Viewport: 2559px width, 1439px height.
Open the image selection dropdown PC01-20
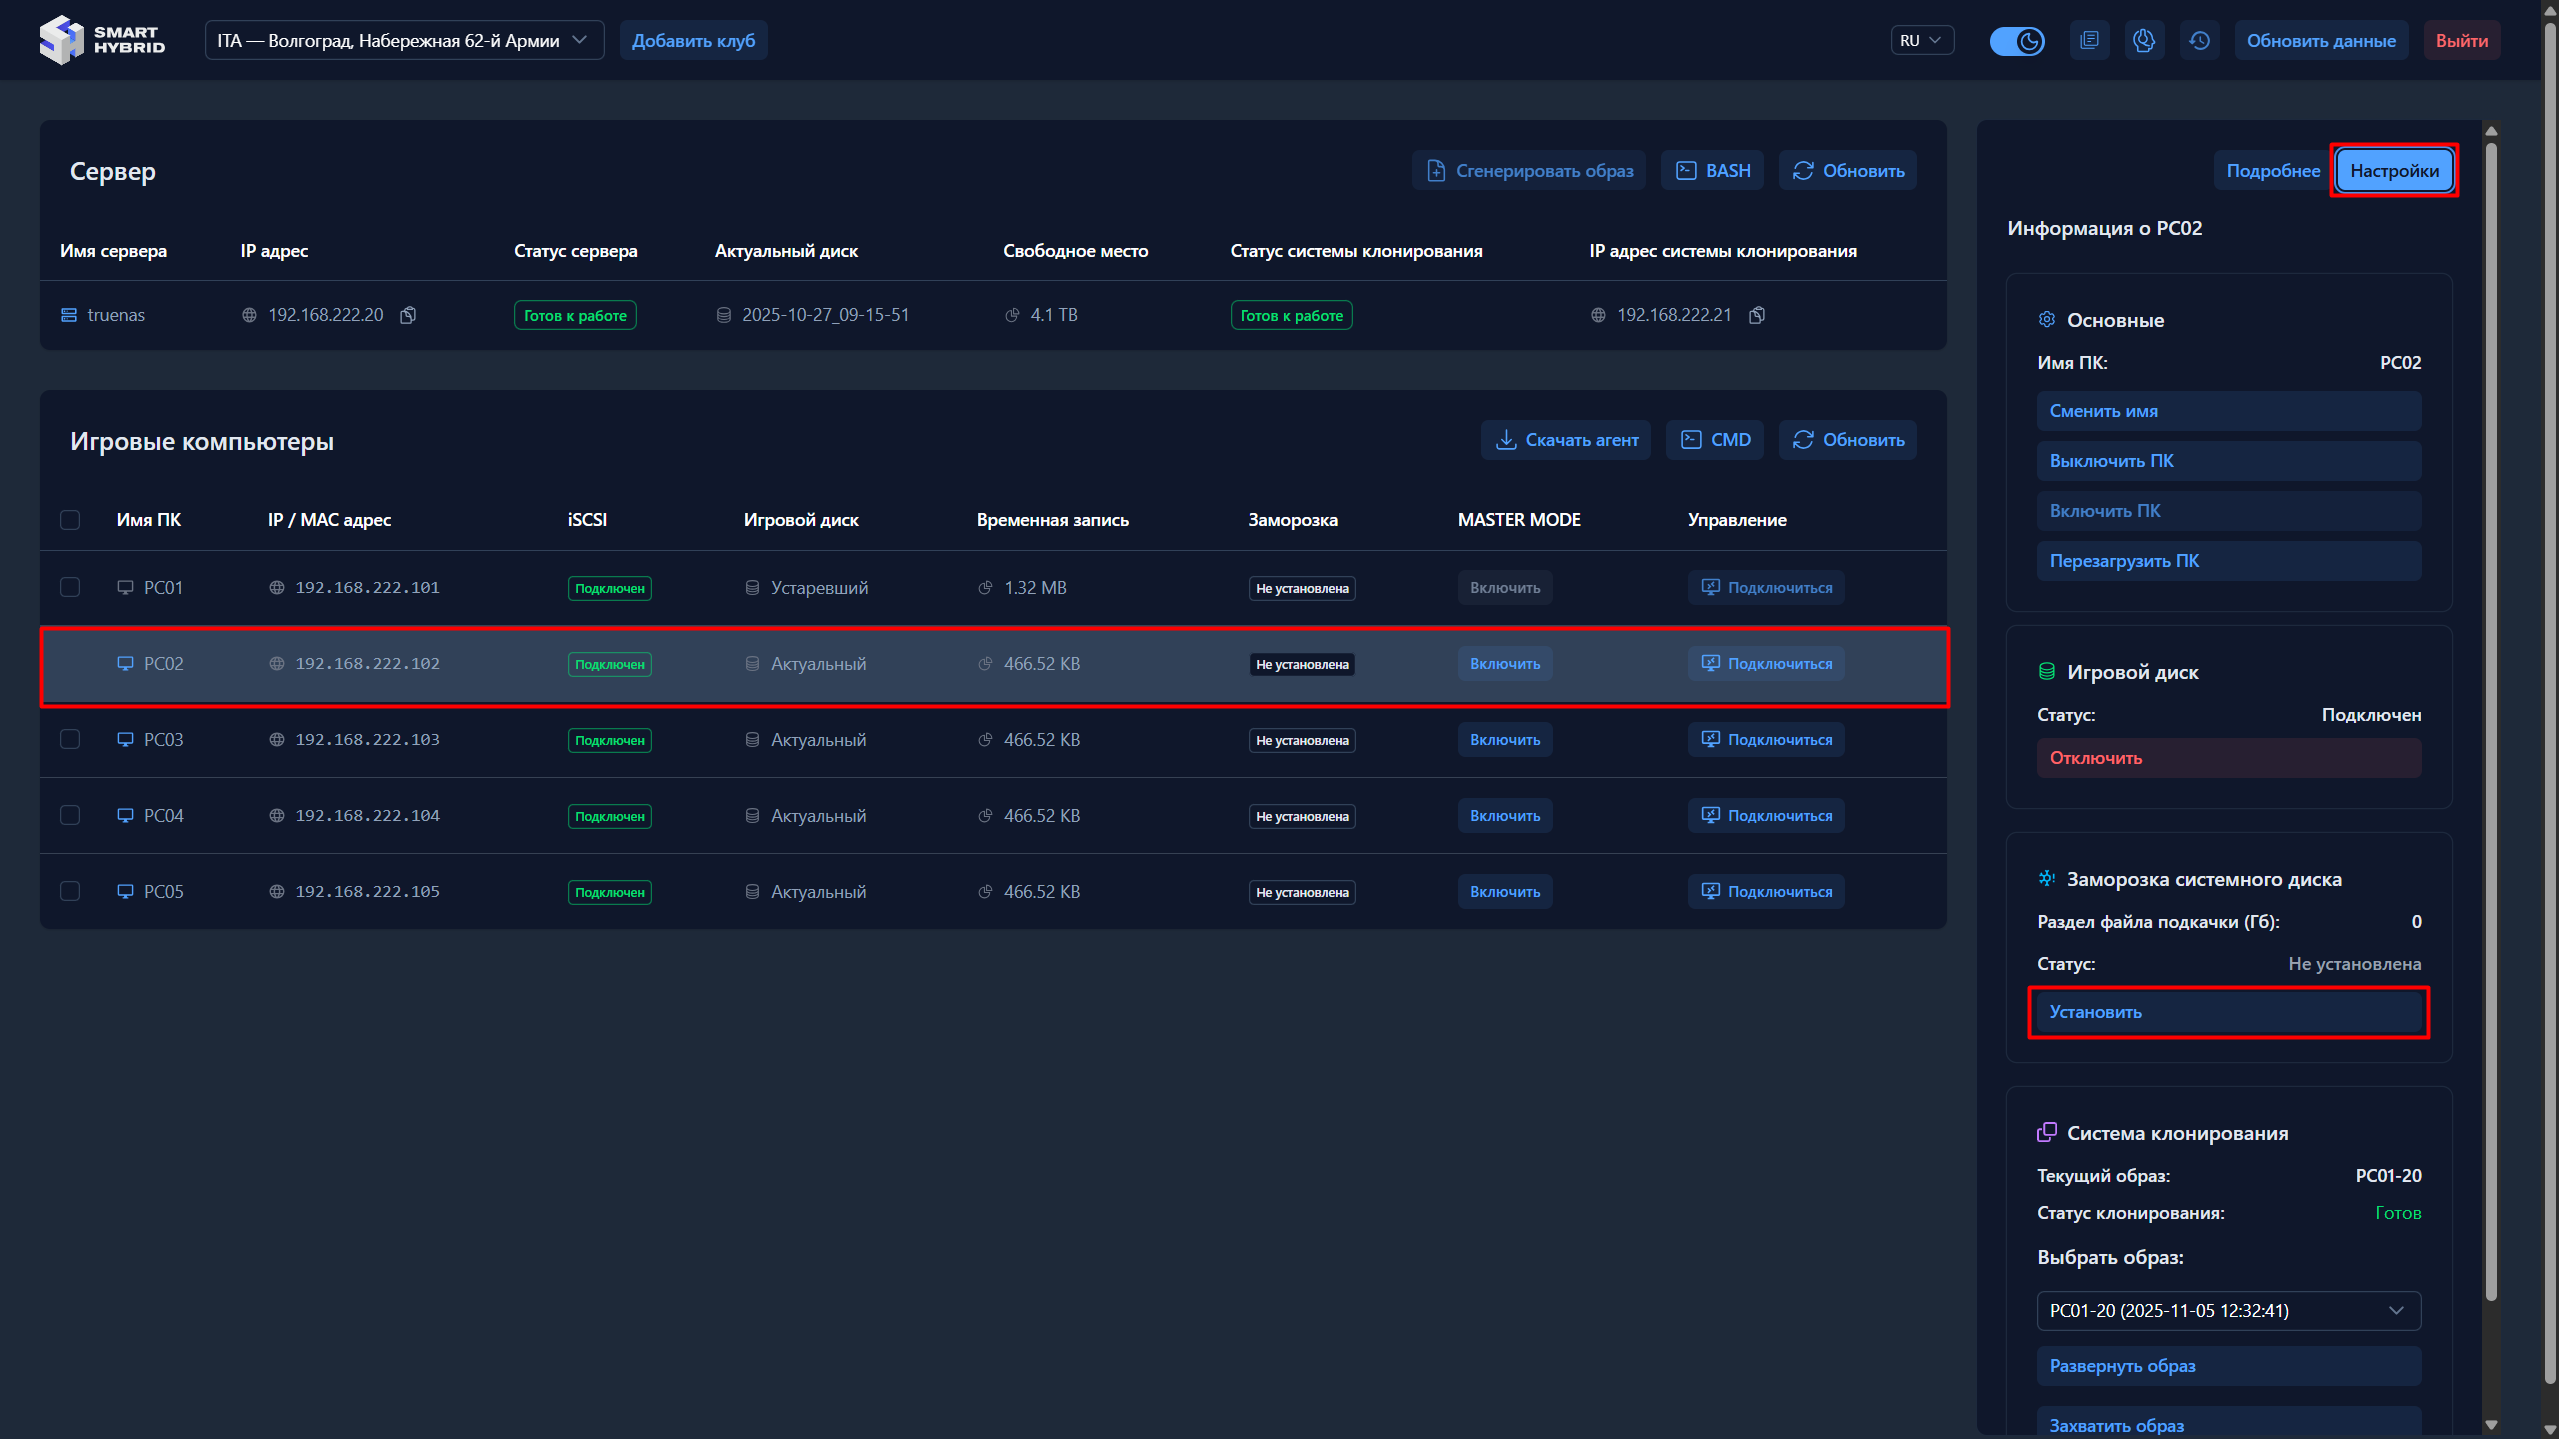point(2228,1310)
